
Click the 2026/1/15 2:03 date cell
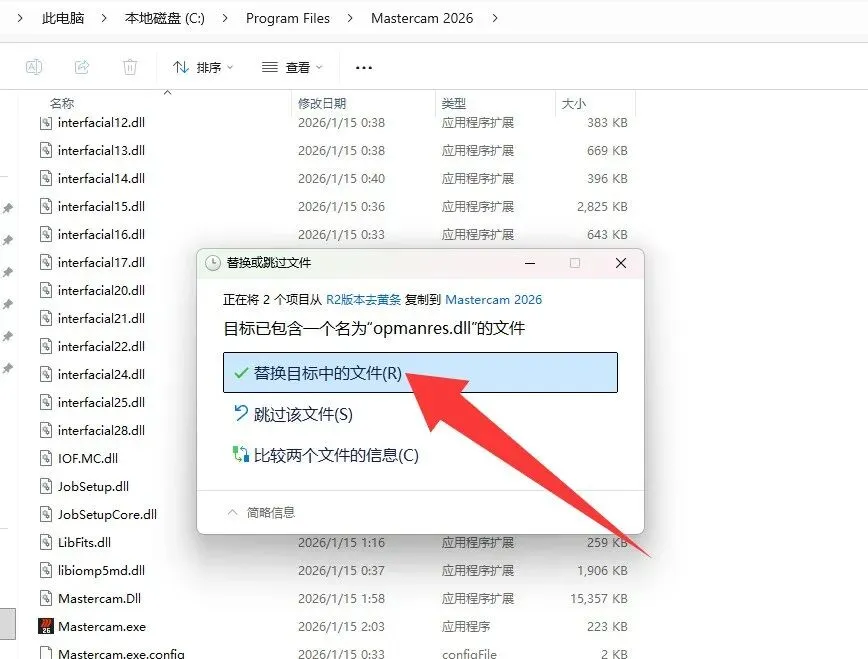[x=341, y=627]
